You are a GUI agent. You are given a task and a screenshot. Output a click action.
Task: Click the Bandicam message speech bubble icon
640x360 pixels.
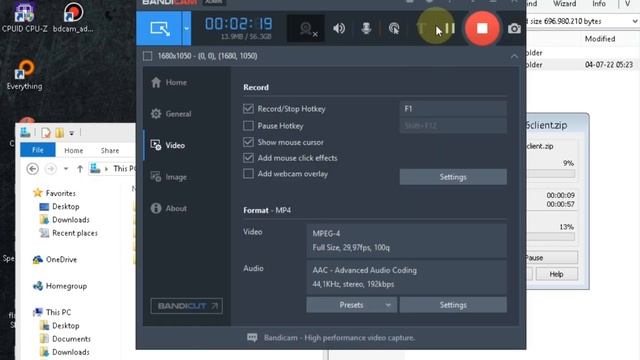coord(252,338)
